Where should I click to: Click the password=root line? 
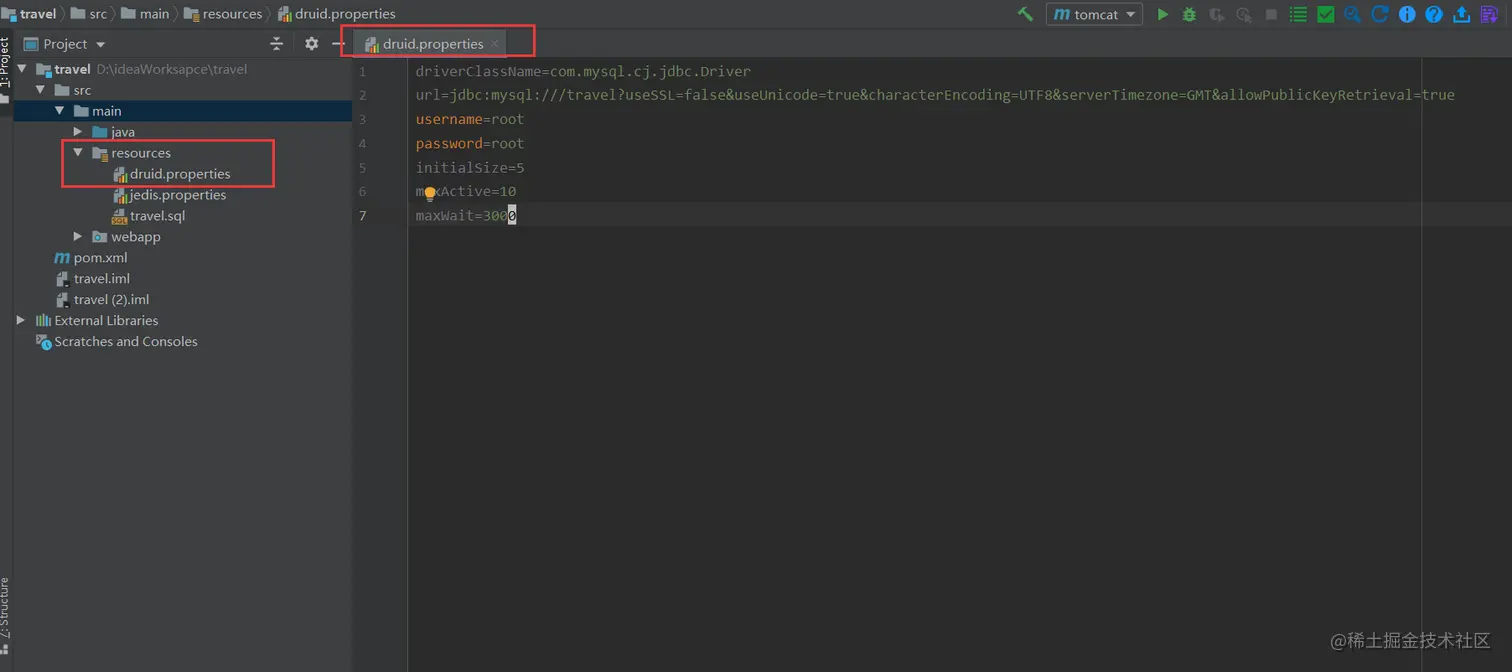pyautogui.click(x=470, y=143)
